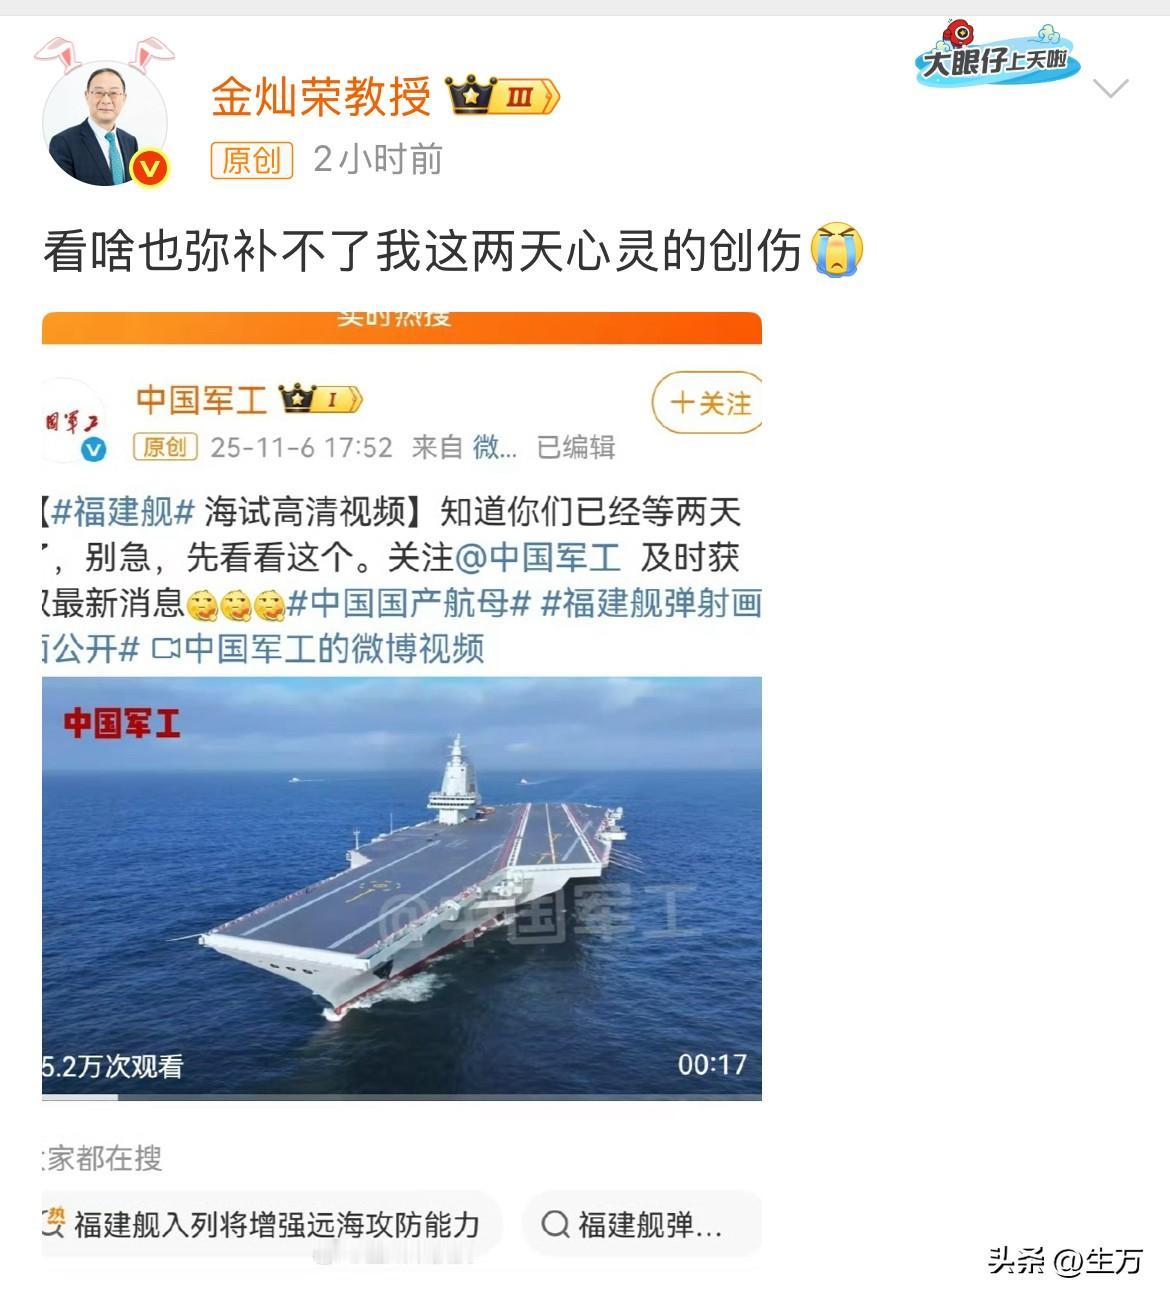Open 金灿荣教授 profile avatar
Screen dimensions: 1170x1302
104,124
